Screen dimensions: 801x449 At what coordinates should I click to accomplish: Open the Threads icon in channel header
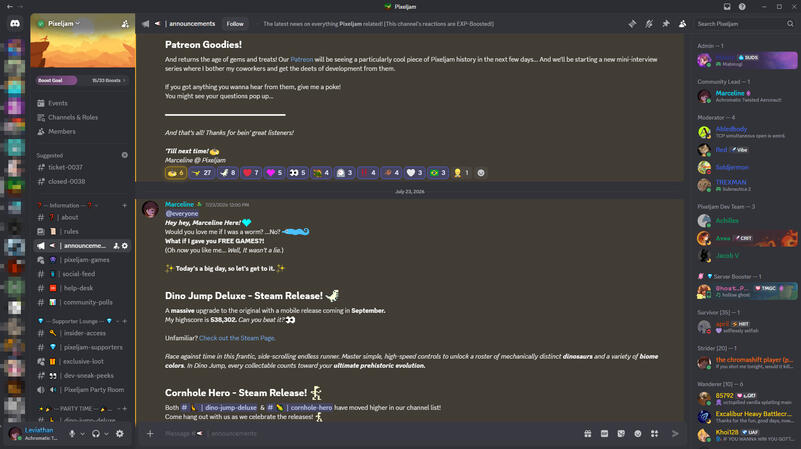[x=632, y=23]
